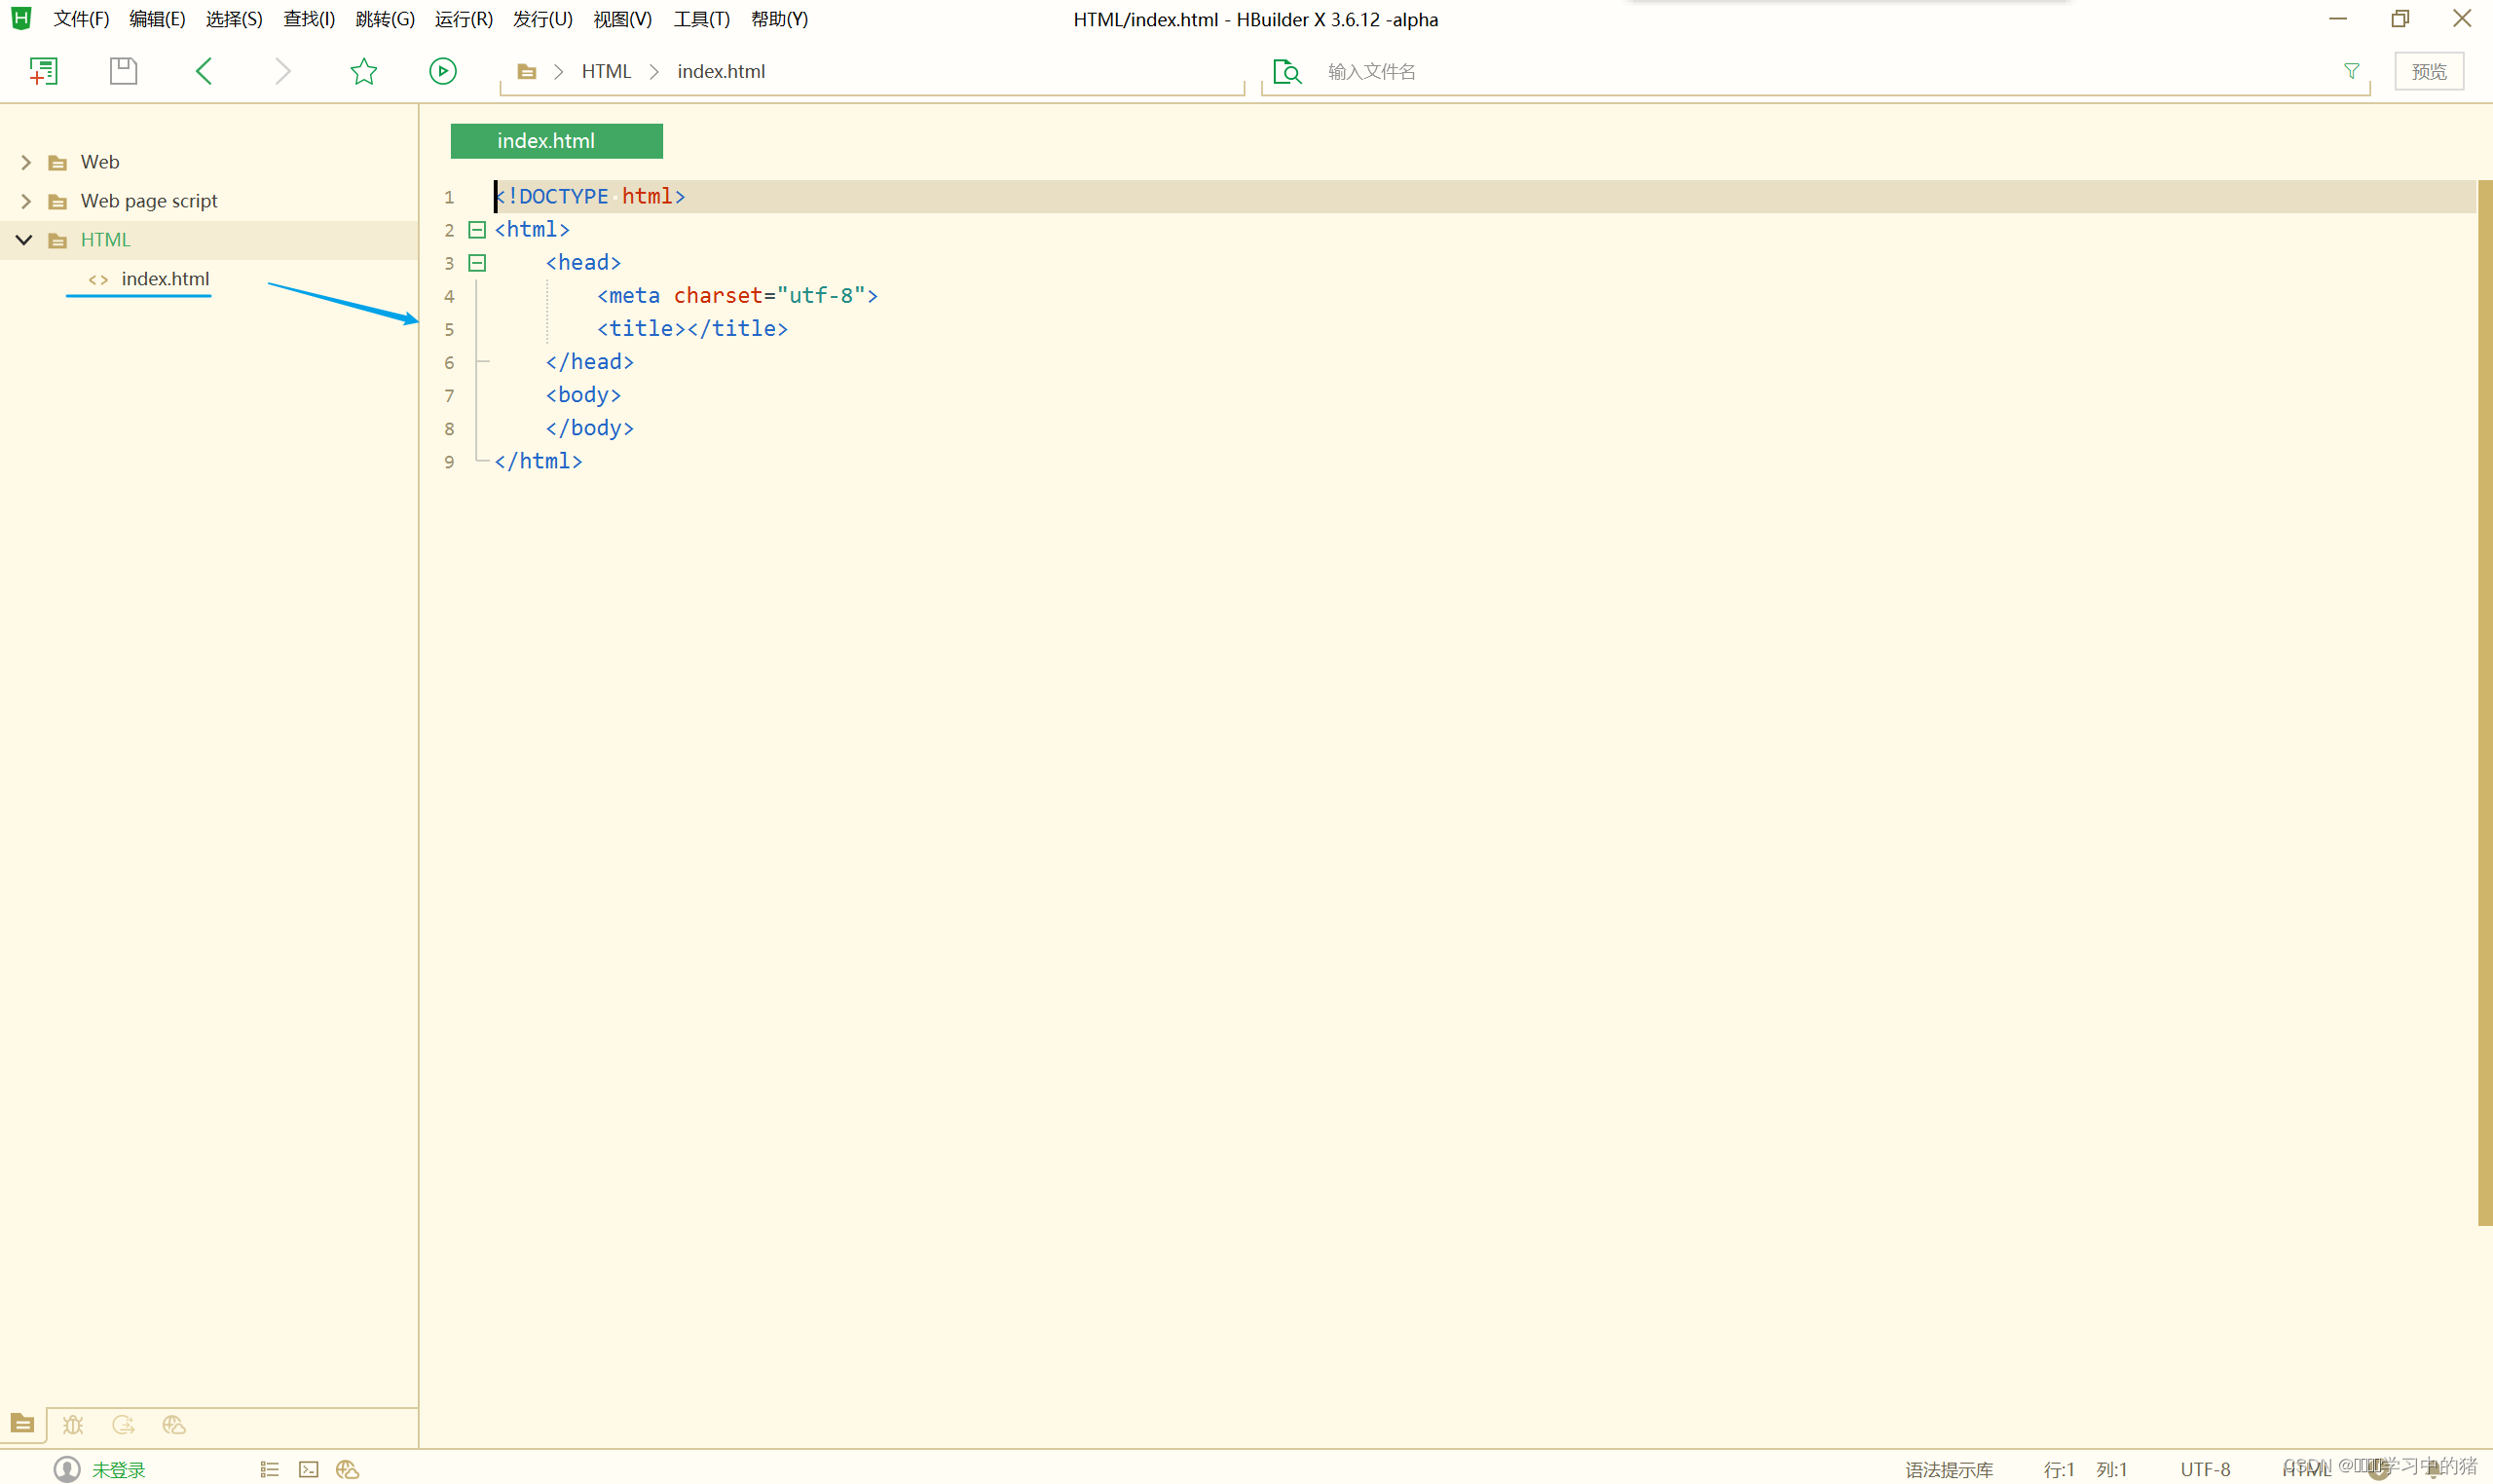Open the terminal icon in status bar
This screenshot has width=2493, height=1484.
coord(308,1469)
